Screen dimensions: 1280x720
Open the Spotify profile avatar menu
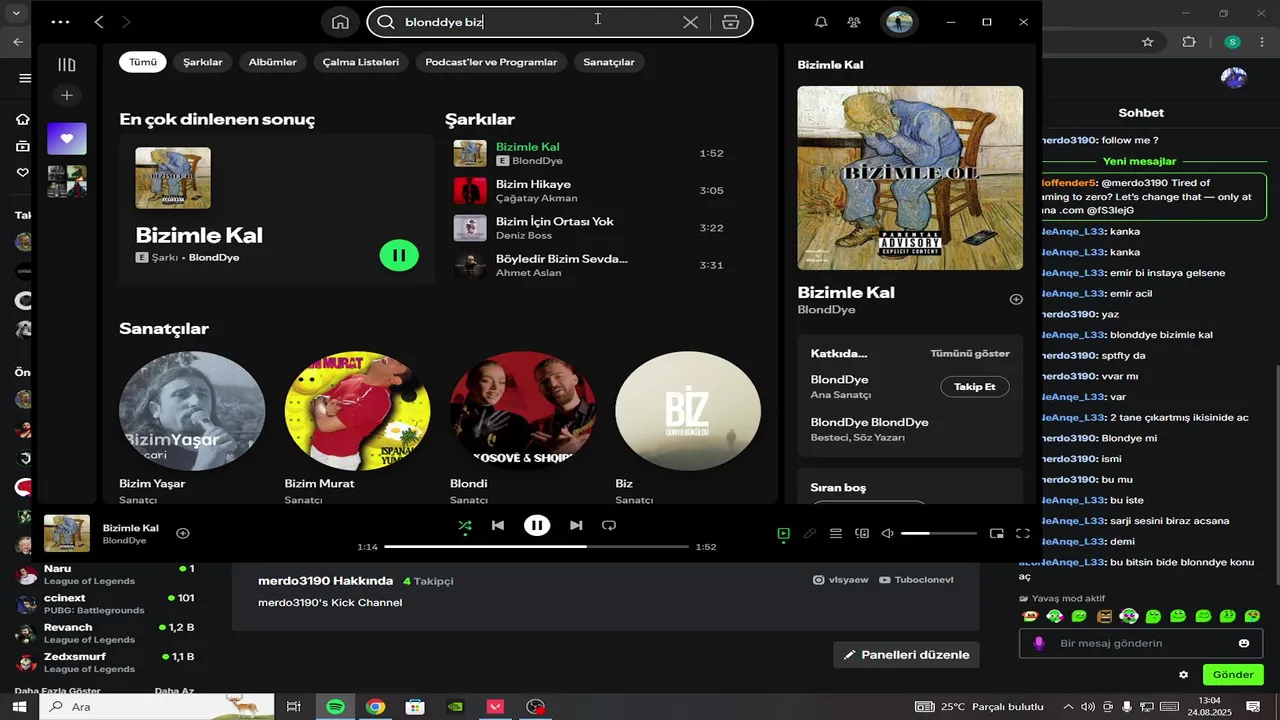899,22
